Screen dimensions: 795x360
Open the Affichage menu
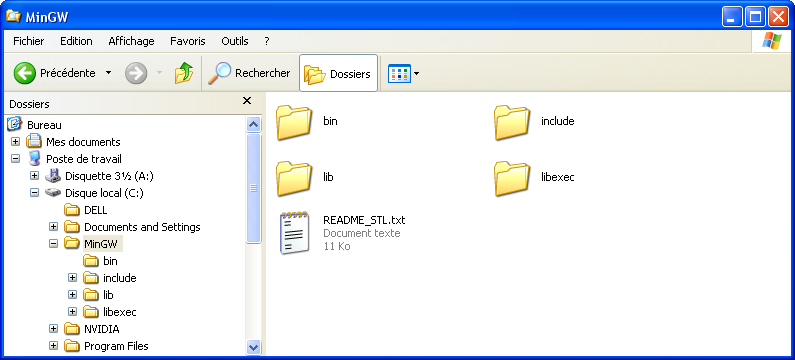131,41
